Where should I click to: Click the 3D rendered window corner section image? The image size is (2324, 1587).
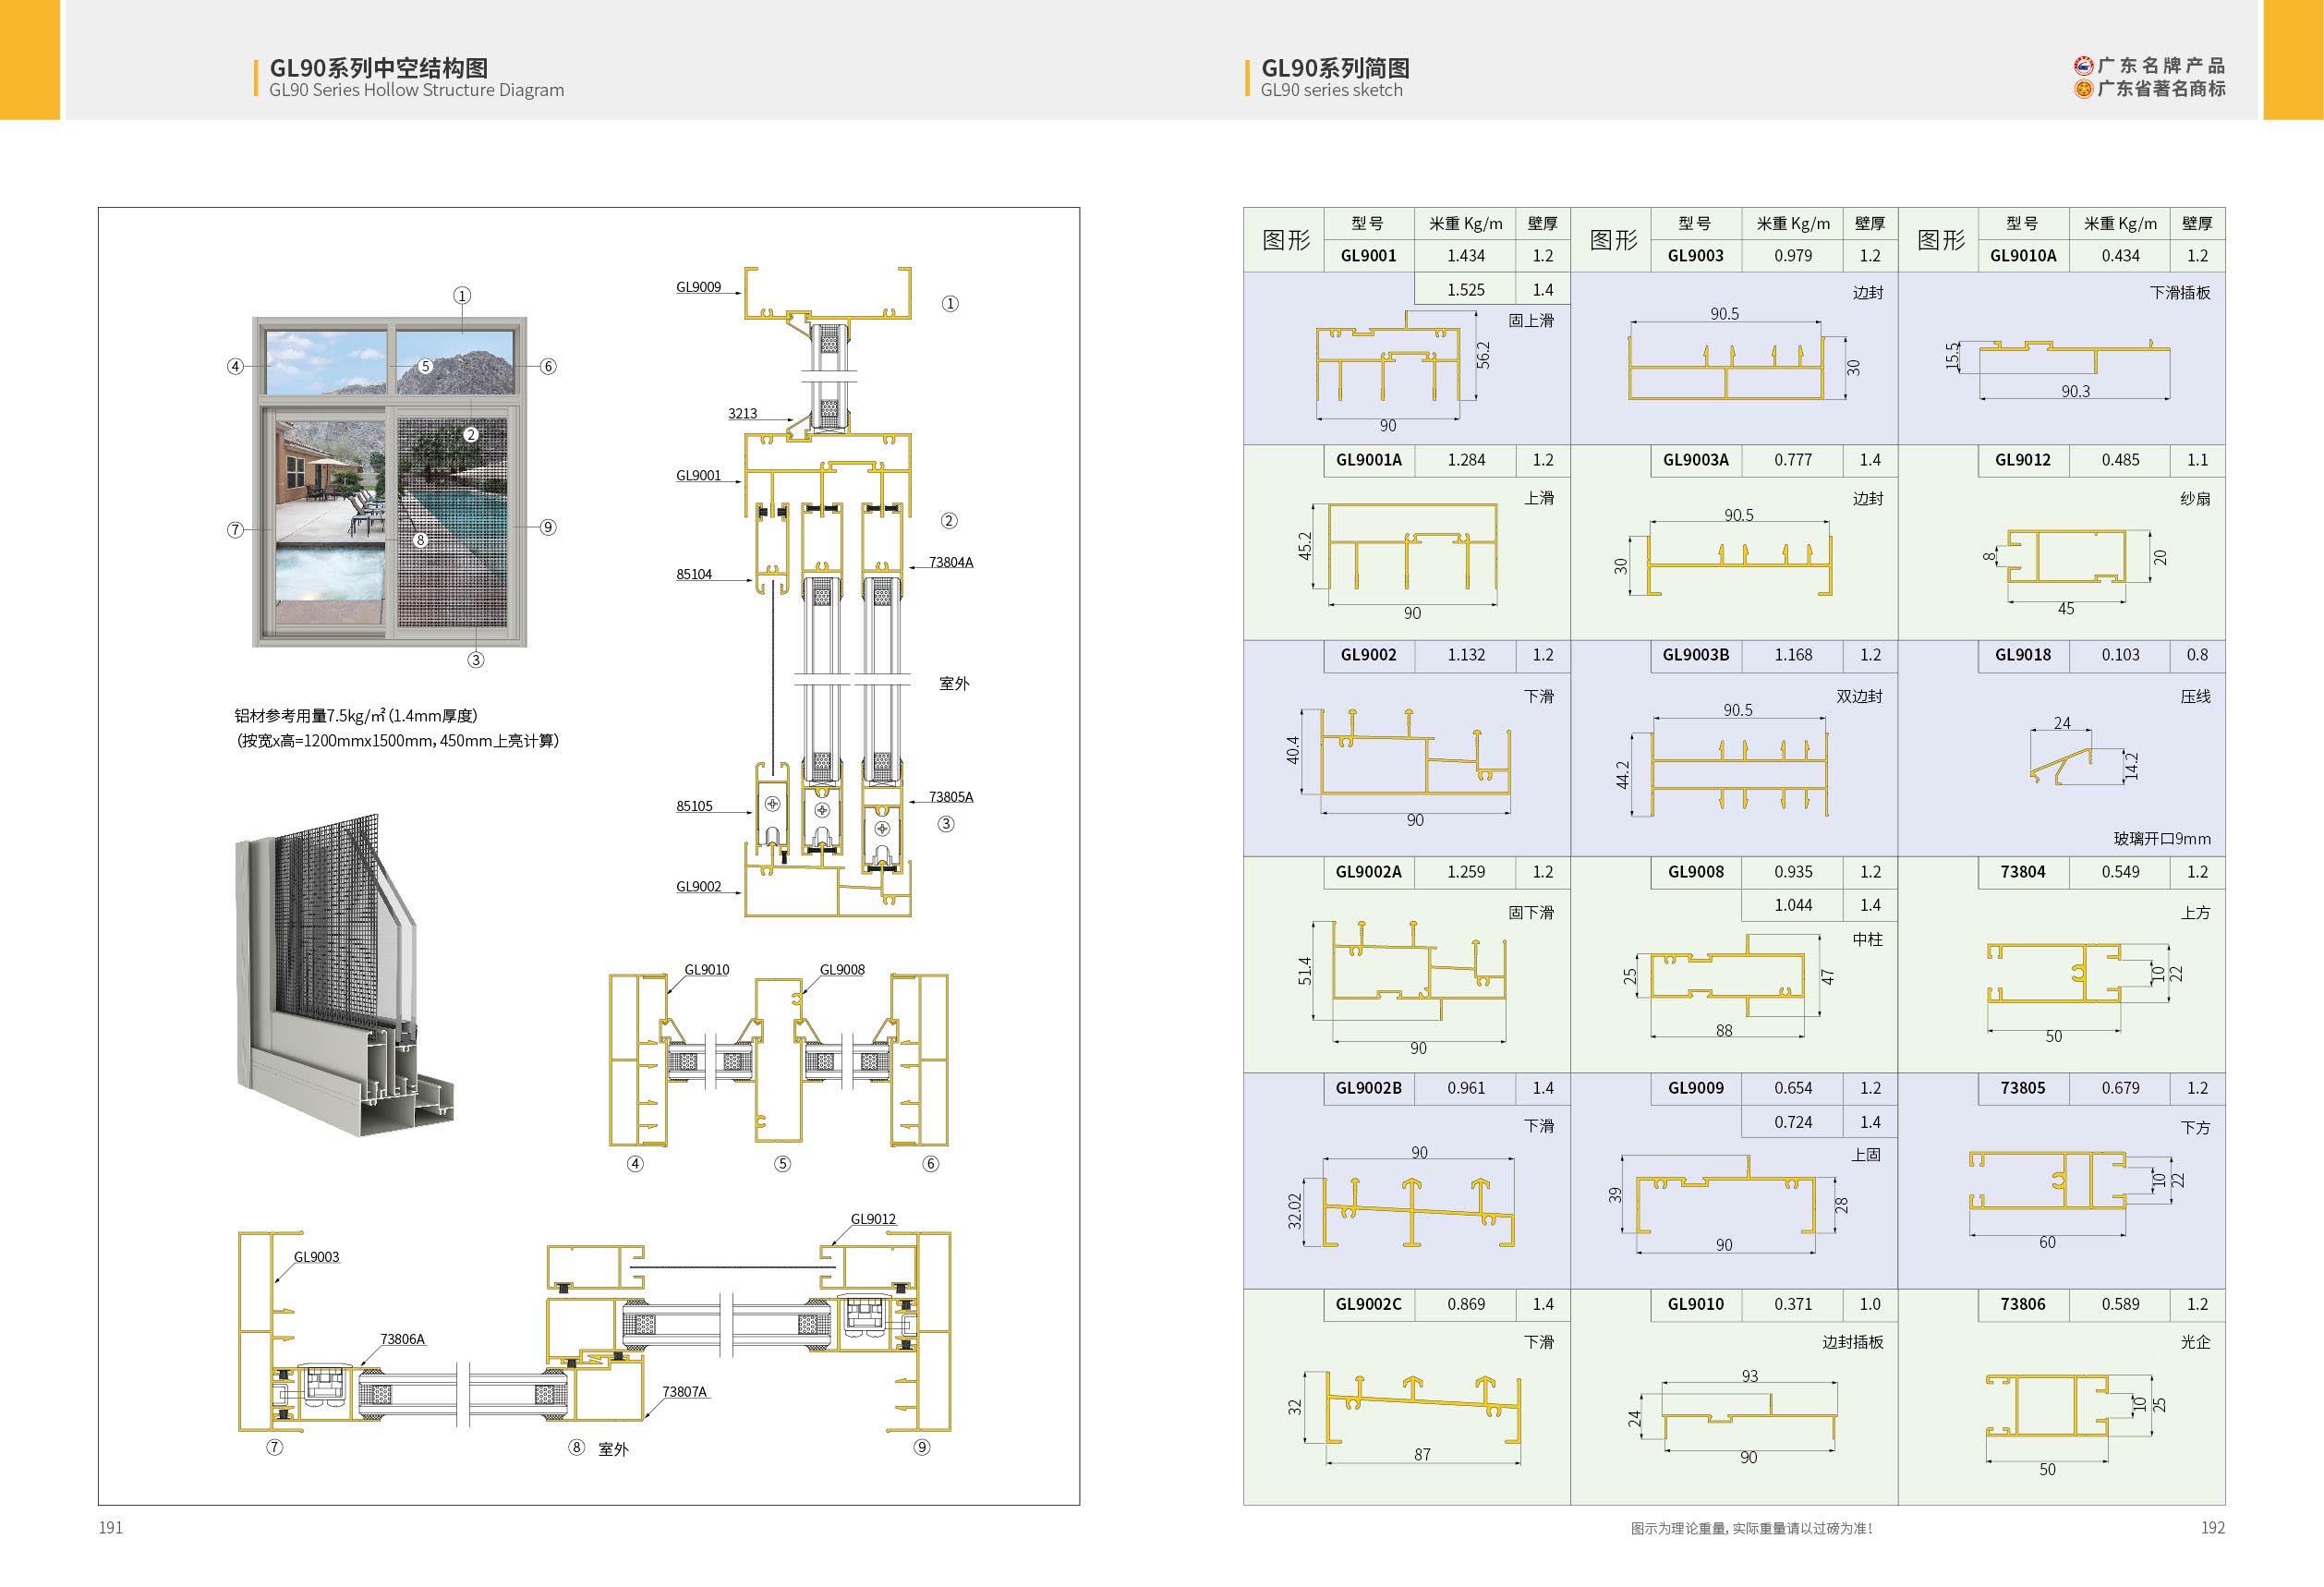344,975
